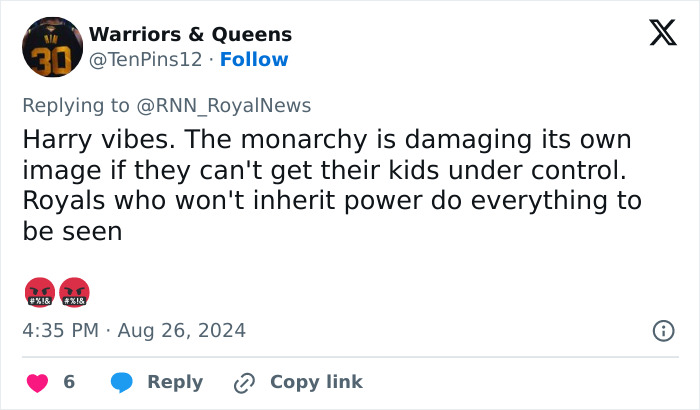
Task: Click the X logo icon
Action: pos(656,35)
